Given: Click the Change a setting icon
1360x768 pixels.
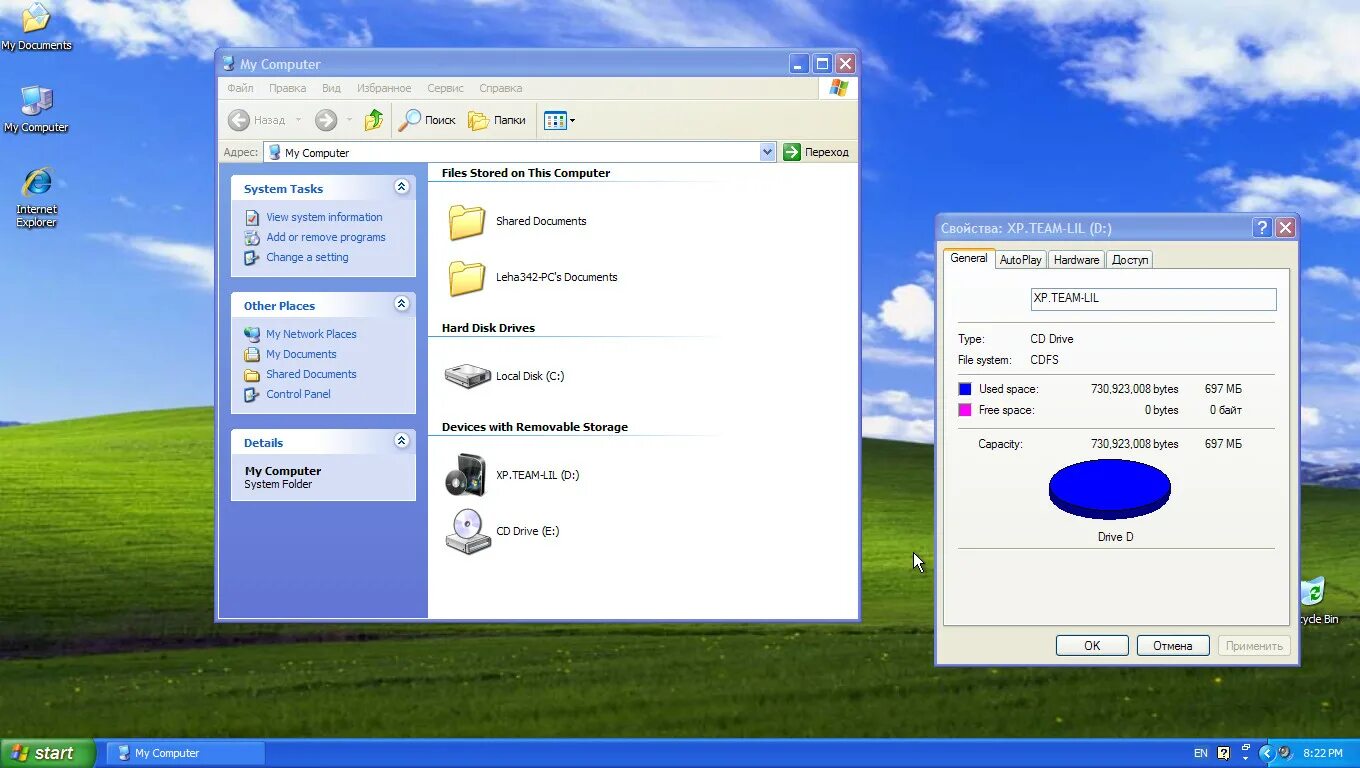Looking at the screenshot, I should [x=252, y=257].
